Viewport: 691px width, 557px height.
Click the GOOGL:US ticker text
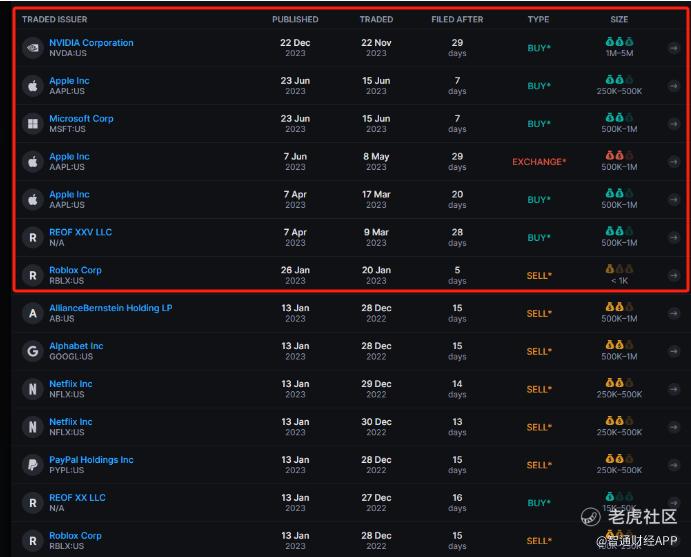(71, 356)
